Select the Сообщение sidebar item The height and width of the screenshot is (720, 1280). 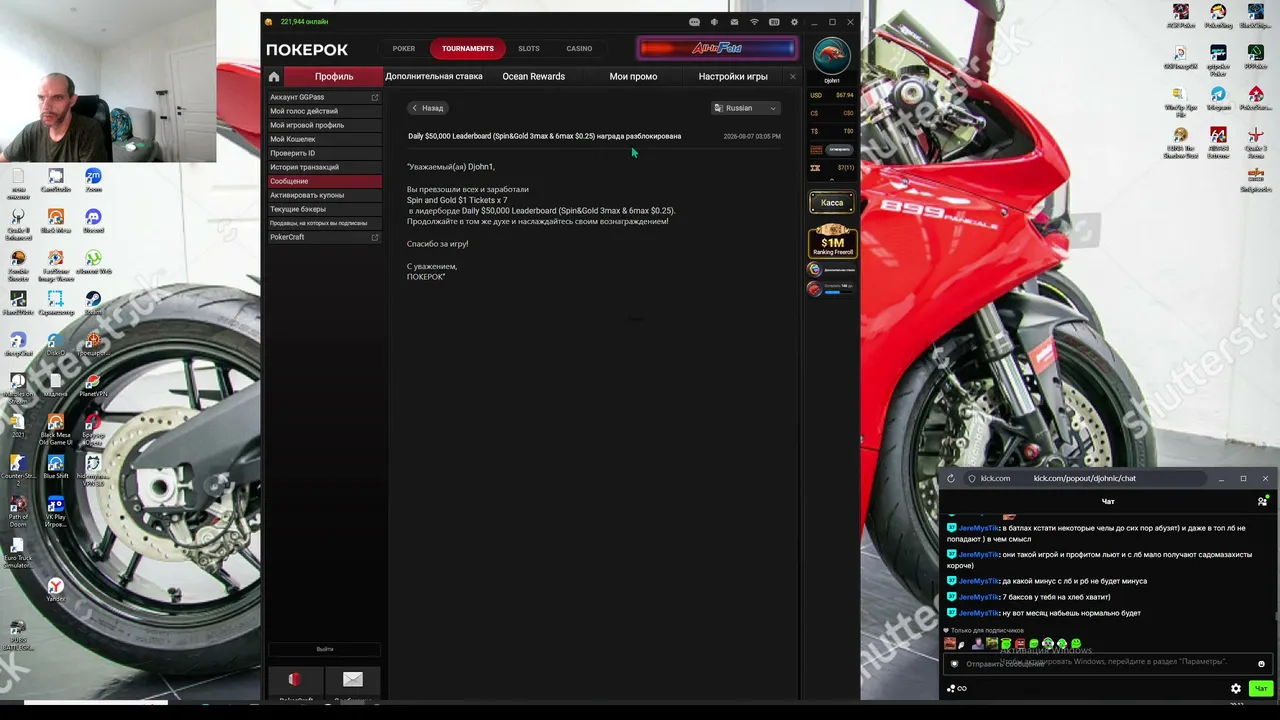[x=325, y=181]
